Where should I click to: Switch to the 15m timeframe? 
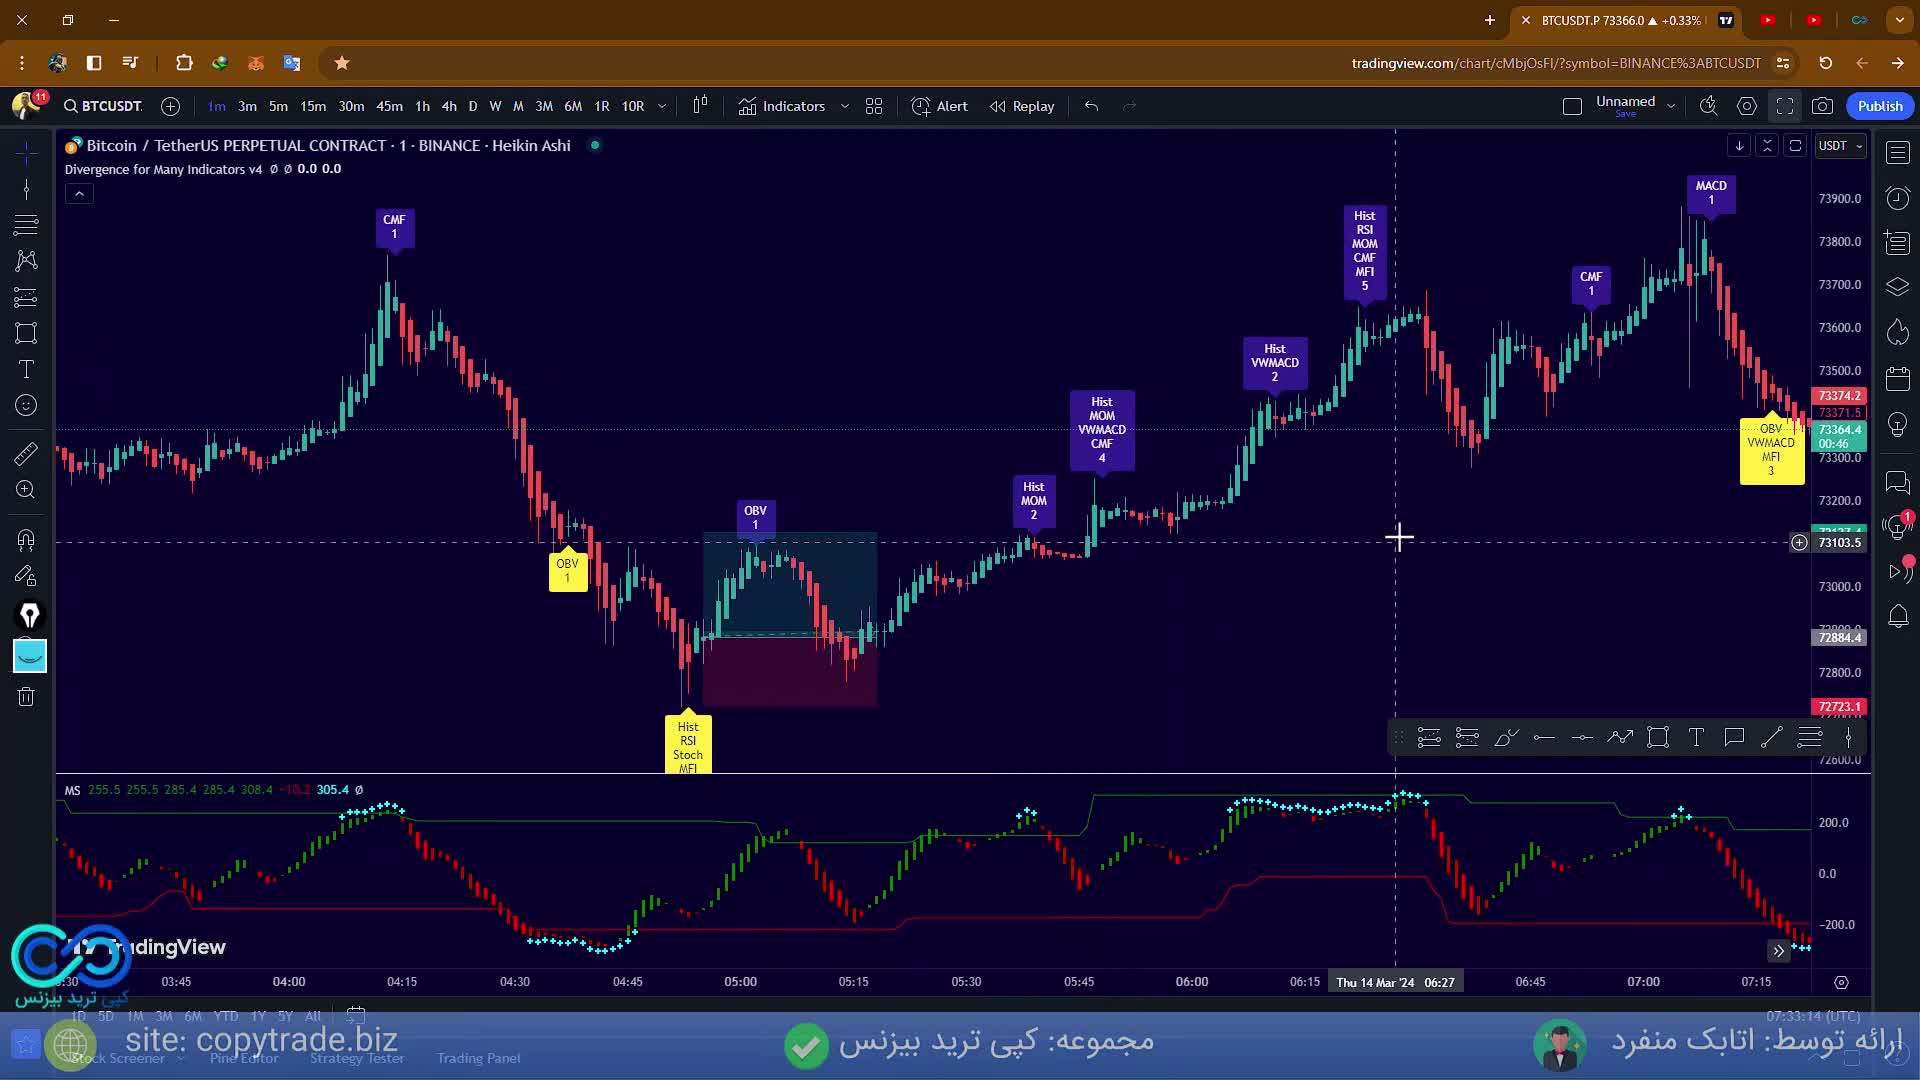313,106
